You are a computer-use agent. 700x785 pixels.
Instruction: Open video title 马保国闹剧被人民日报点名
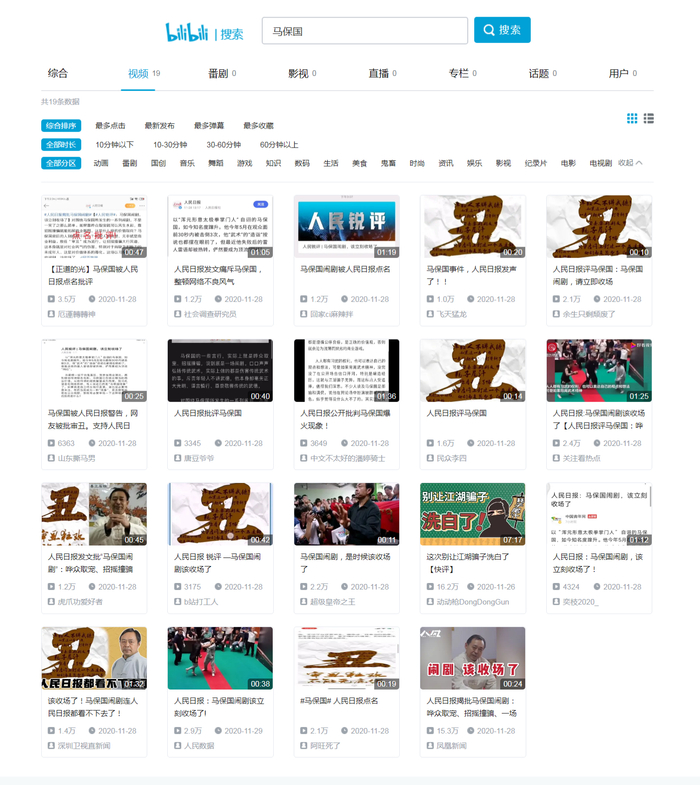pyautogui.click(x=345, y=269)
